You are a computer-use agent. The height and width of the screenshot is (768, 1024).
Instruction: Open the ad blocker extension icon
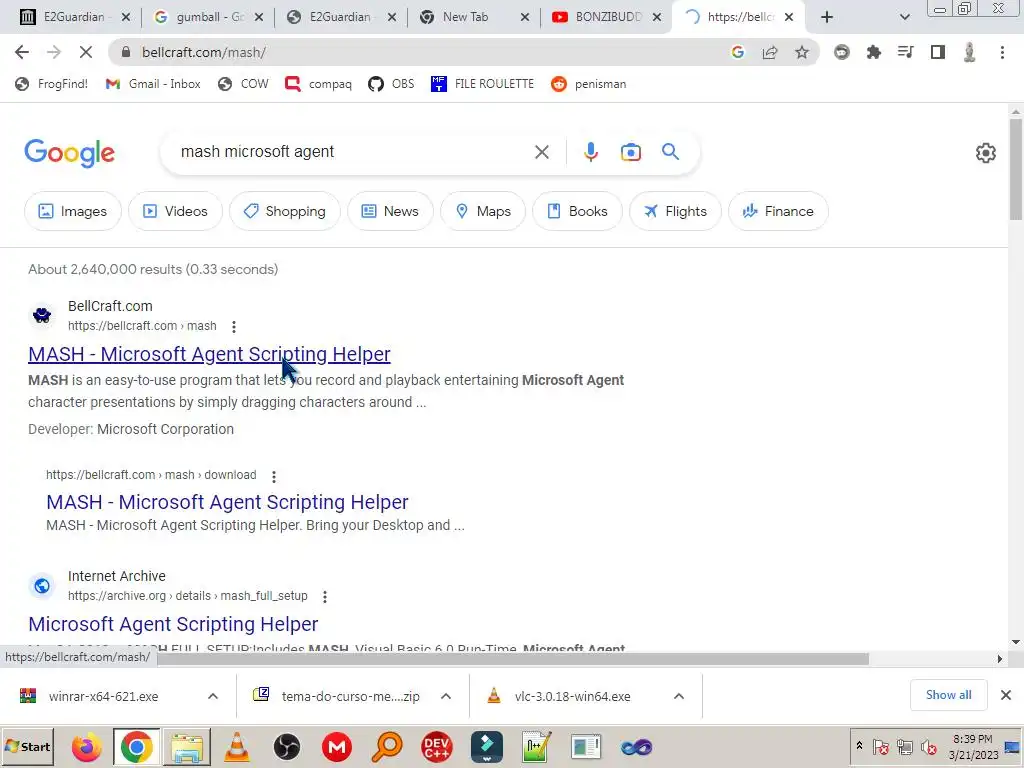point(842,52)
